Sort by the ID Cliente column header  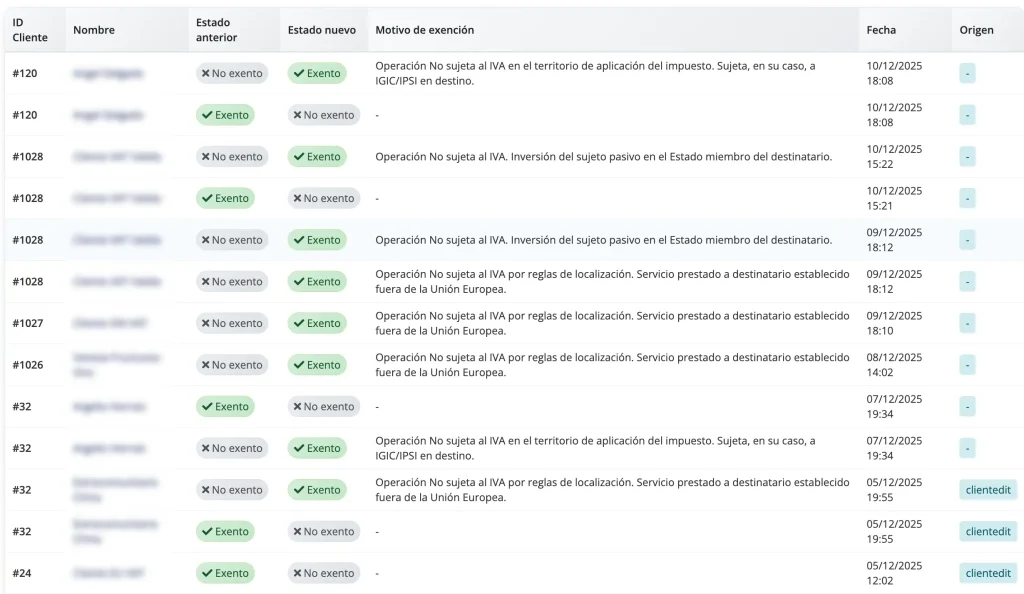(x=30, y=30)
